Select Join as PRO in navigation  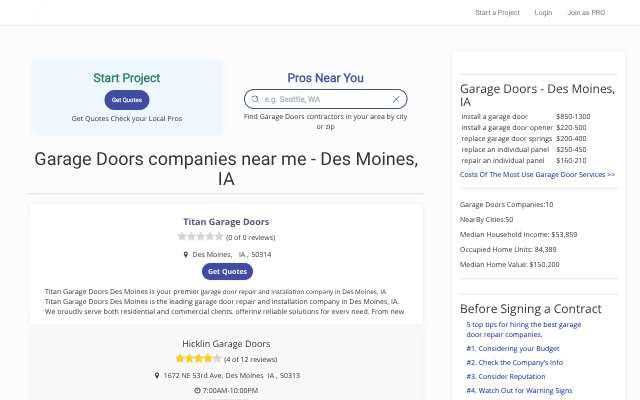click(x=586, y=13)
